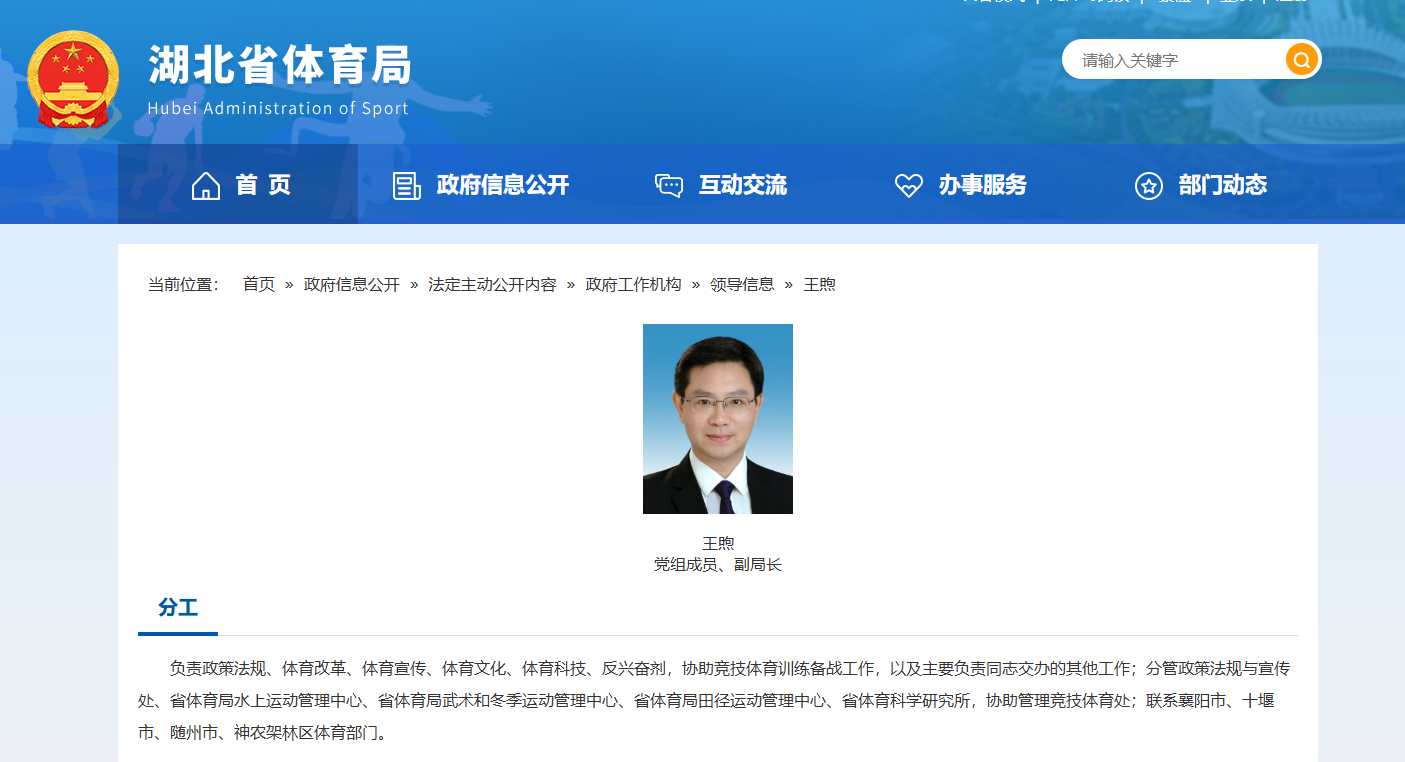Image resolution: width=1405 pixels, height=762 pixels.
Task: Follow the 政府信息公开 breadcrumb link
Action: click(x=352, y=284)
